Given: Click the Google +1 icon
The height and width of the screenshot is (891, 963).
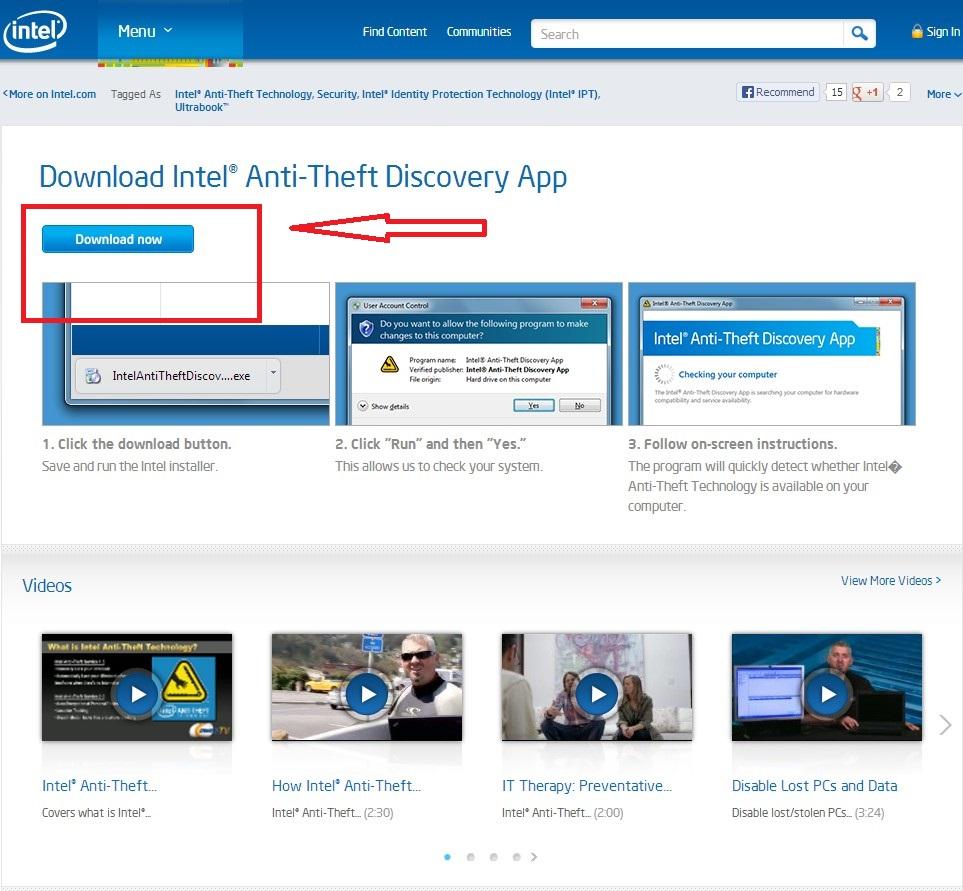Looking at the screenshot, I should pos(866,92).
